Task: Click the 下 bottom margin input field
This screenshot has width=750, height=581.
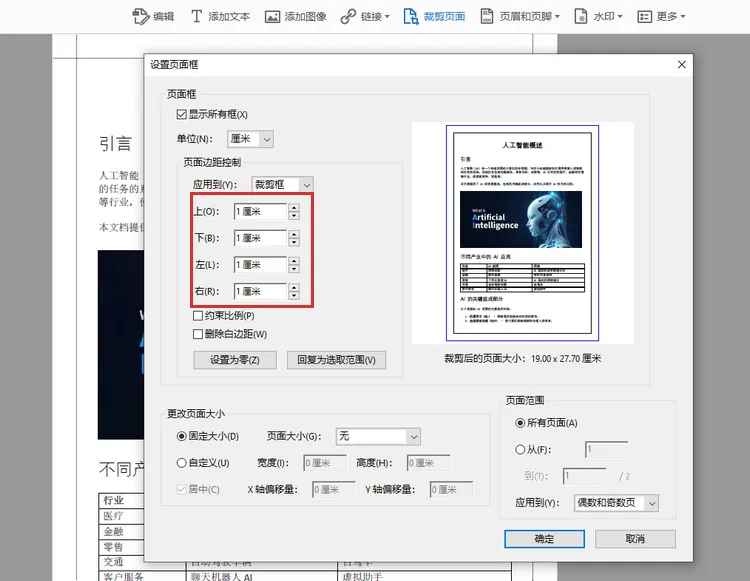Action: tap(261, 238)
